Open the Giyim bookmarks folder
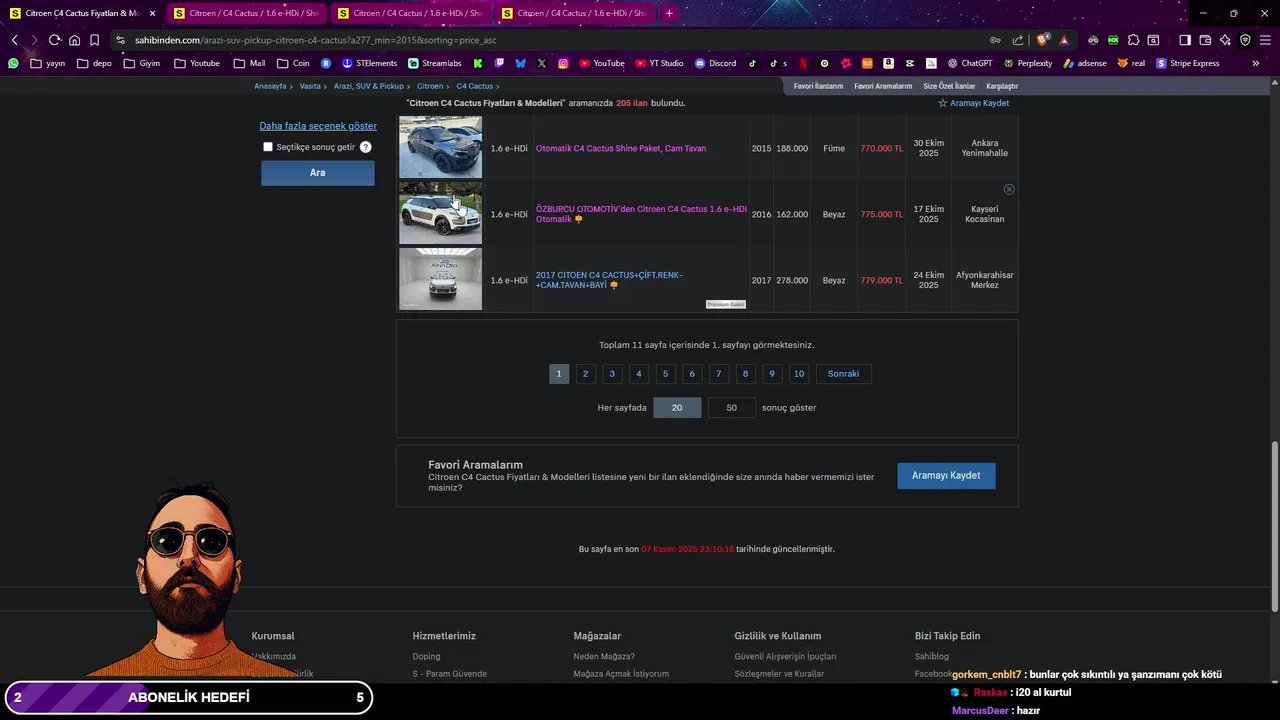The width and height of the screenshot is (1280, 720). (142, 63)
